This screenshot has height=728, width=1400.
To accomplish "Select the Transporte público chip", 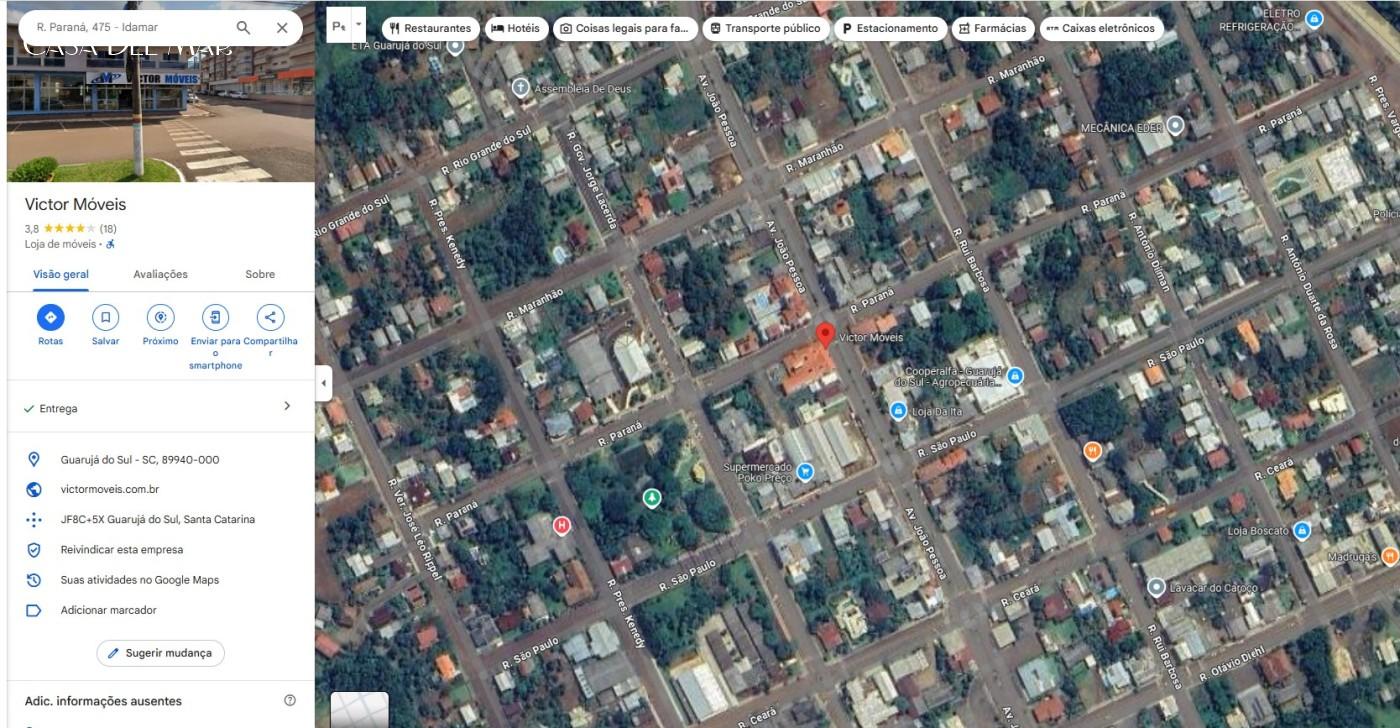I will [x=766, y=28].
